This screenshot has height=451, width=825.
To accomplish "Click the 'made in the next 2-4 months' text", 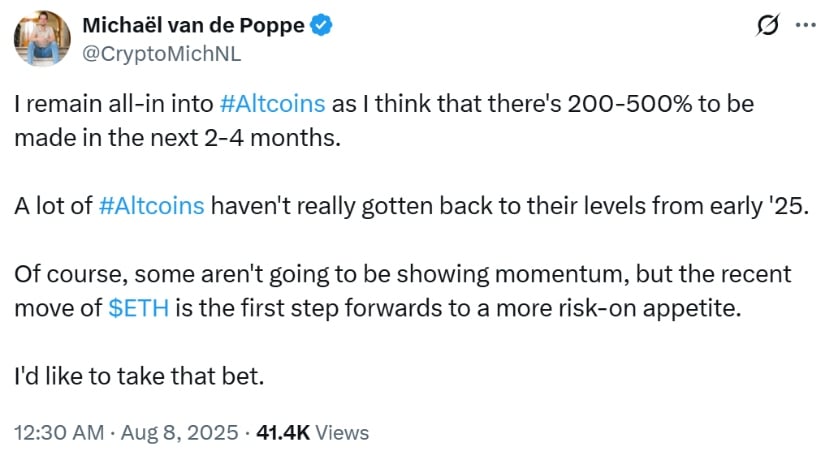I will [177, 138].
